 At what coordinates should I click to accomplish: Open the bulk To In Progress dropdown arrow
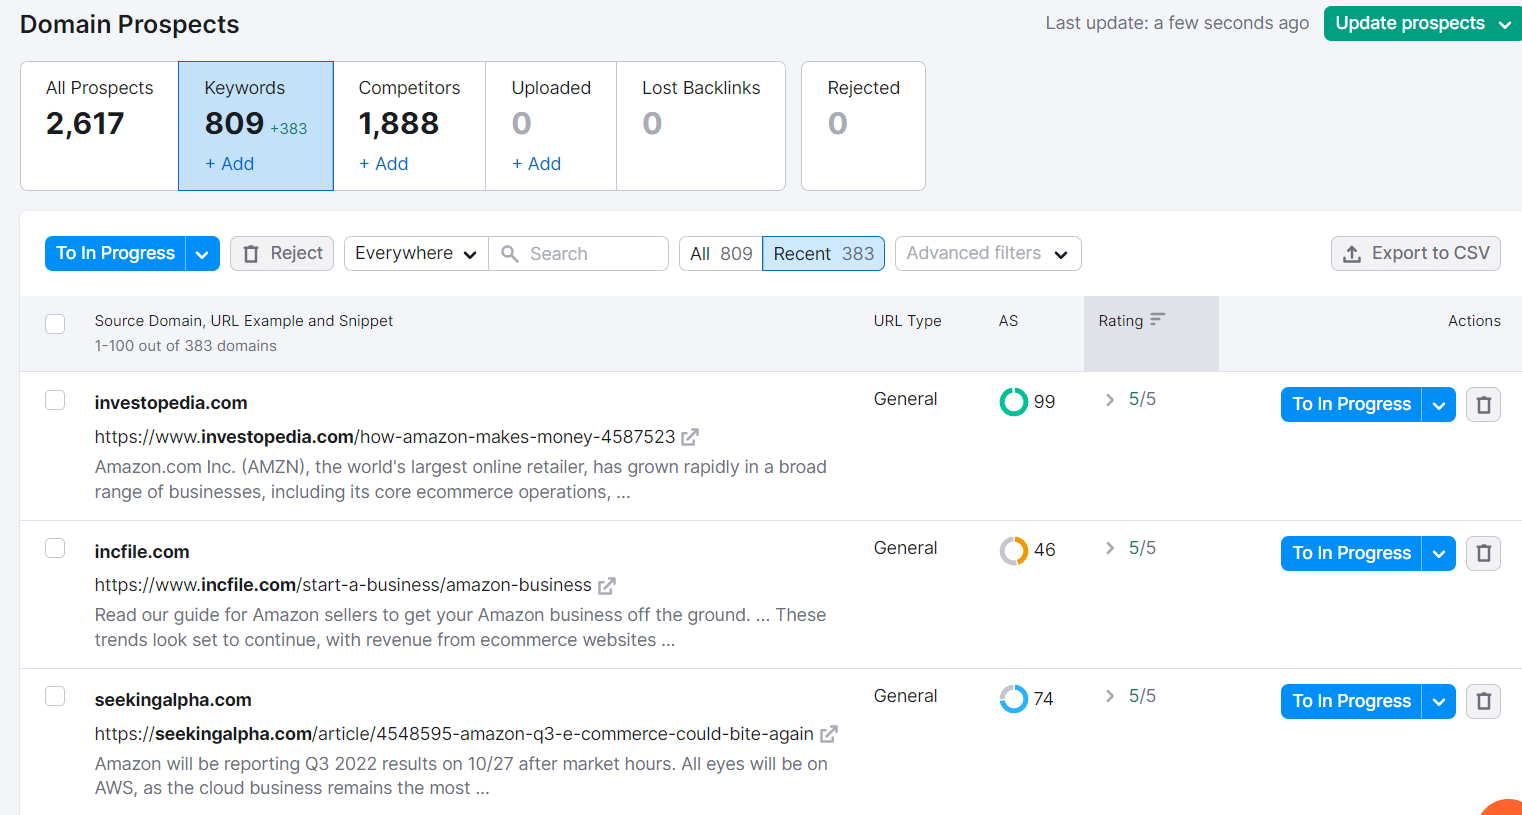pos(202,254)
